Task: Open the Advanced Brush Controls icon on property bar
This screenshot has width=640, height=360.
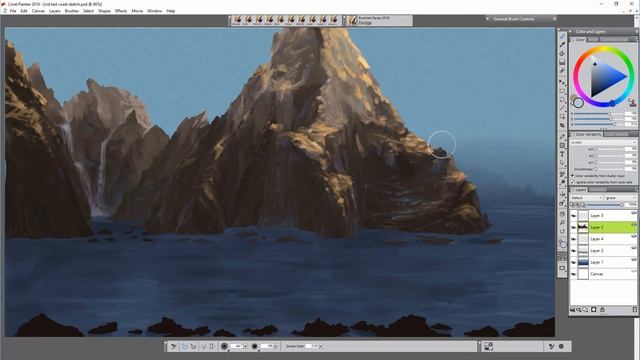Action: (x=551, y=346)
